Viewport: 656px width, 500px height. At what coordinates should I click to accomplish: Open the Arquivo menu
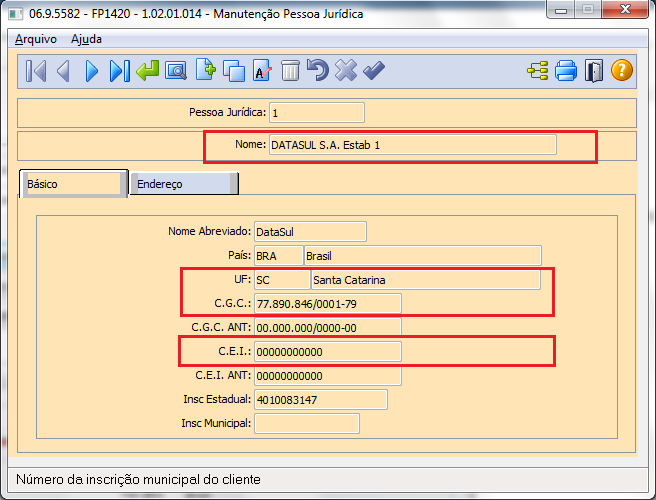[x=36, y=39]
